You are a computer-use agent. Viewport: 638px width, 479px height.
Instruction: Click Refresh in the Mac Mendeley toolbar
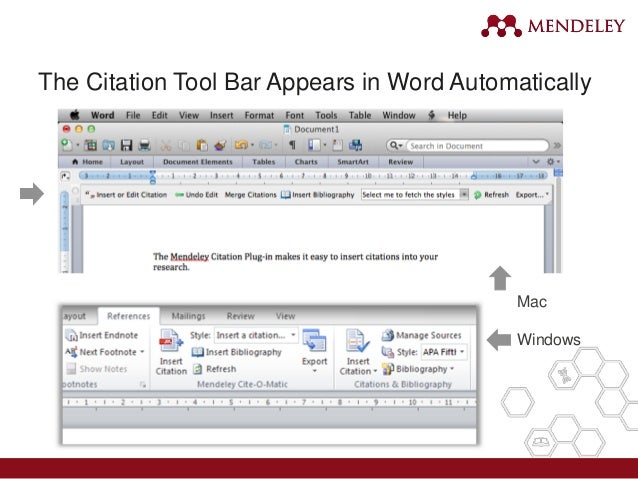[x=492, y=195]
